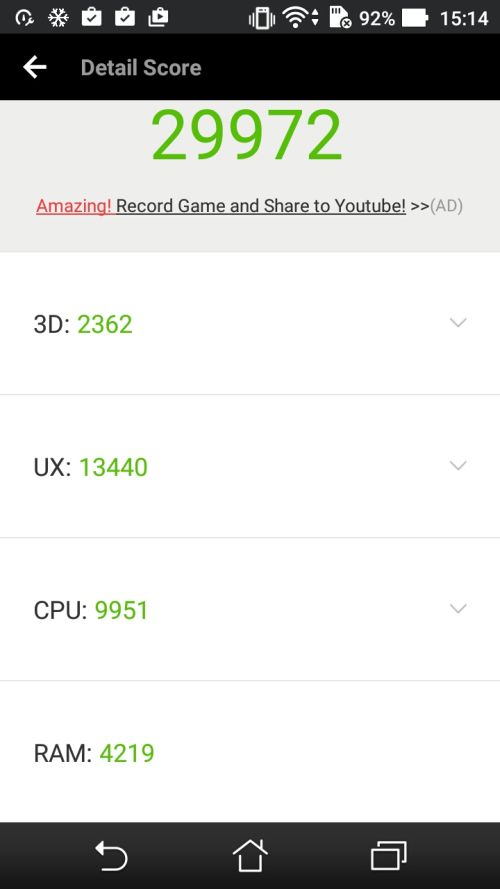
Task: Tap the back arrow in header
Action: coord(35,67)
